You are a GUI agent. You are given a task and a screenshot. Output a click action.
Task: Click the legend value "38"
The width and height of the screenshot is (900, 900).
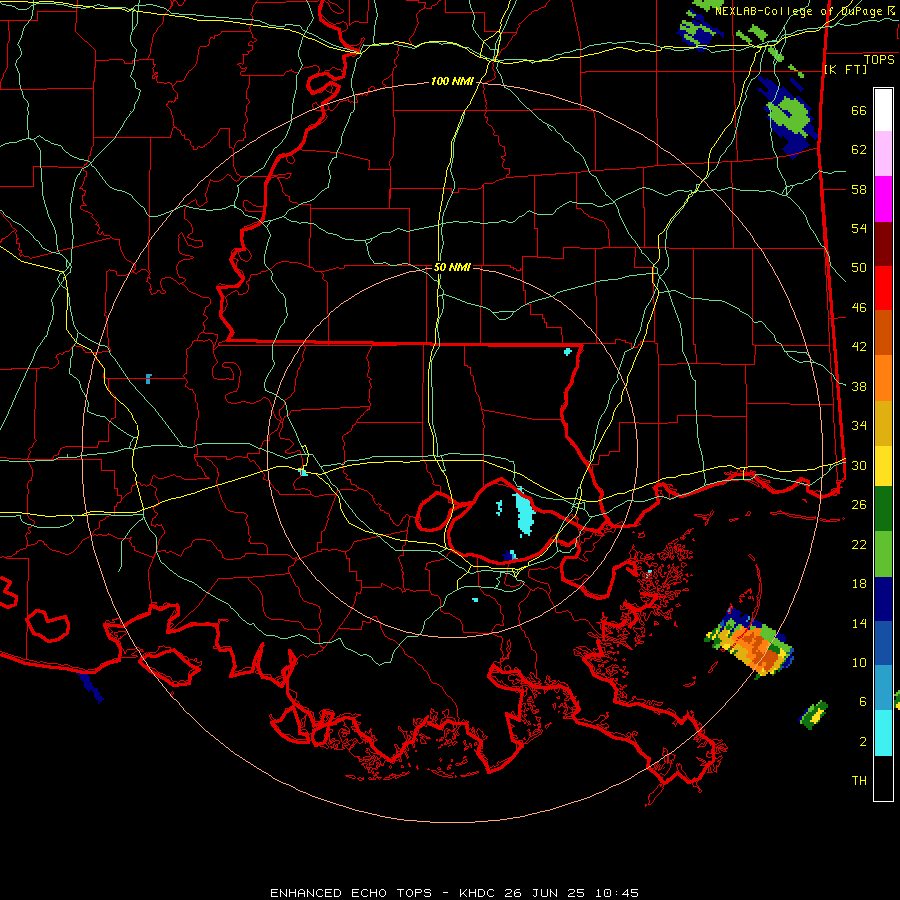coord(859,387)
